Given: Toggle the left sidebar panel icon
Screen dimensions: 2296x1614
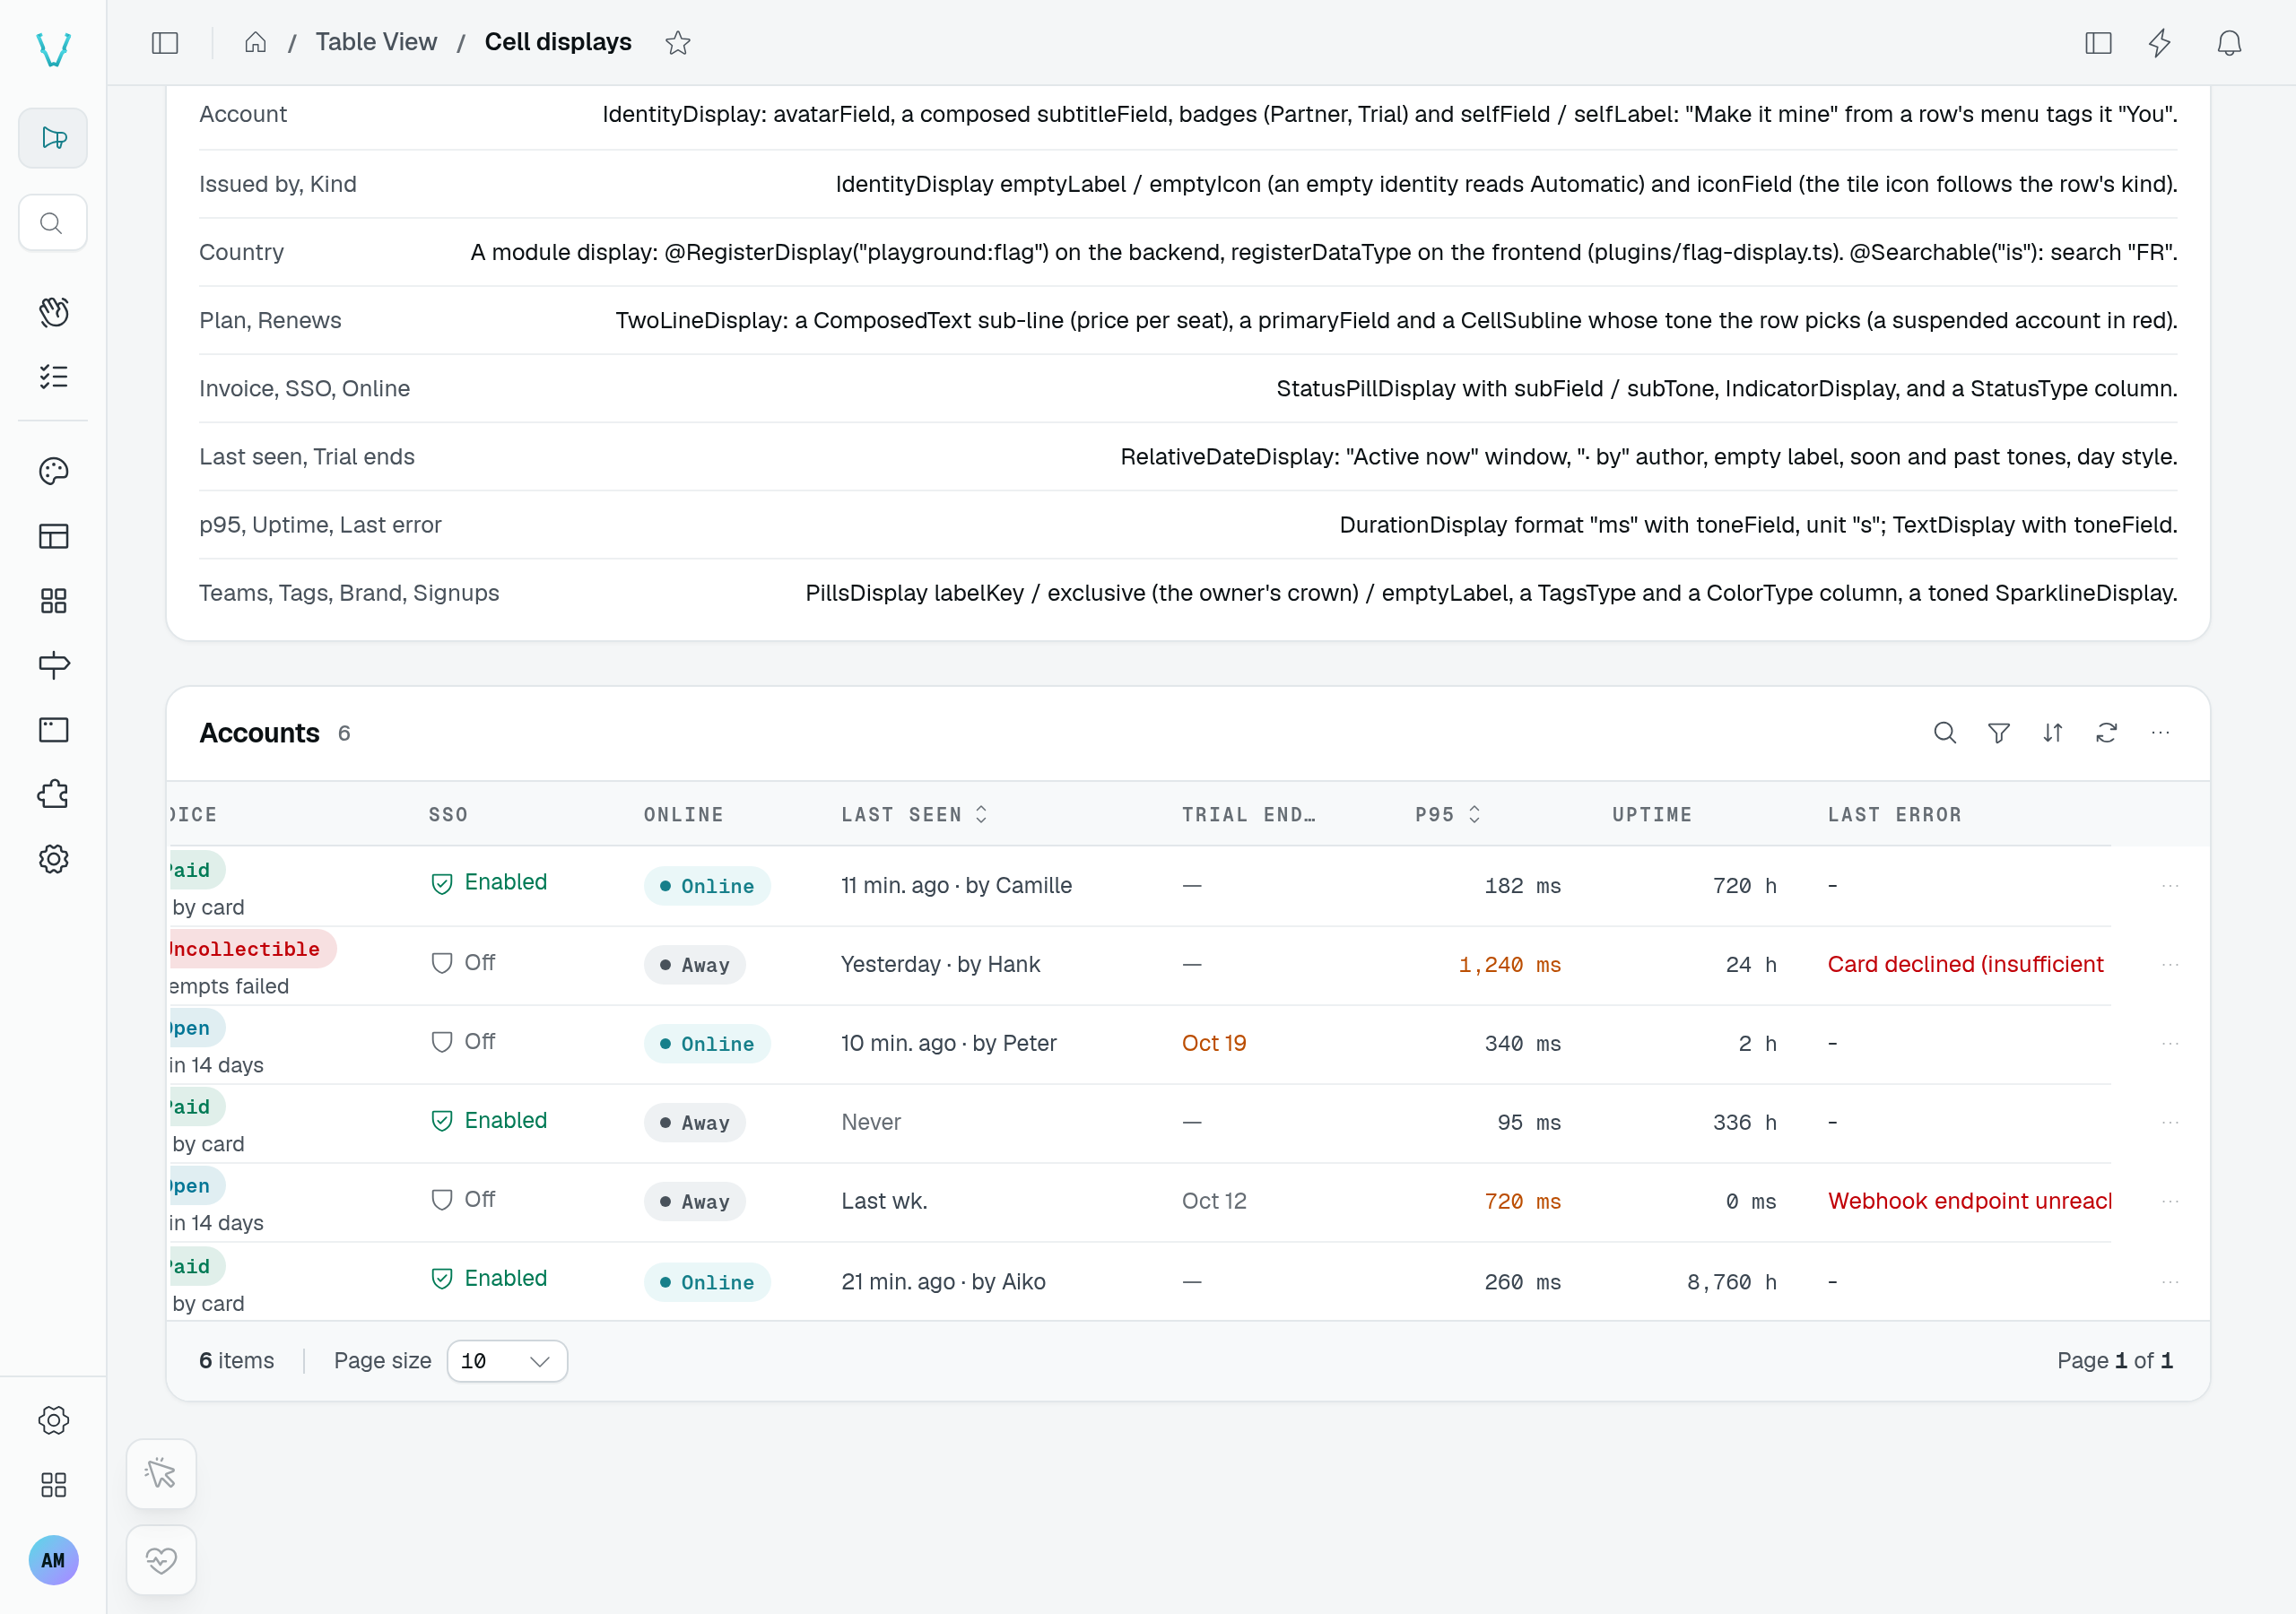Looking at the screenshot, I should (165, 43).
